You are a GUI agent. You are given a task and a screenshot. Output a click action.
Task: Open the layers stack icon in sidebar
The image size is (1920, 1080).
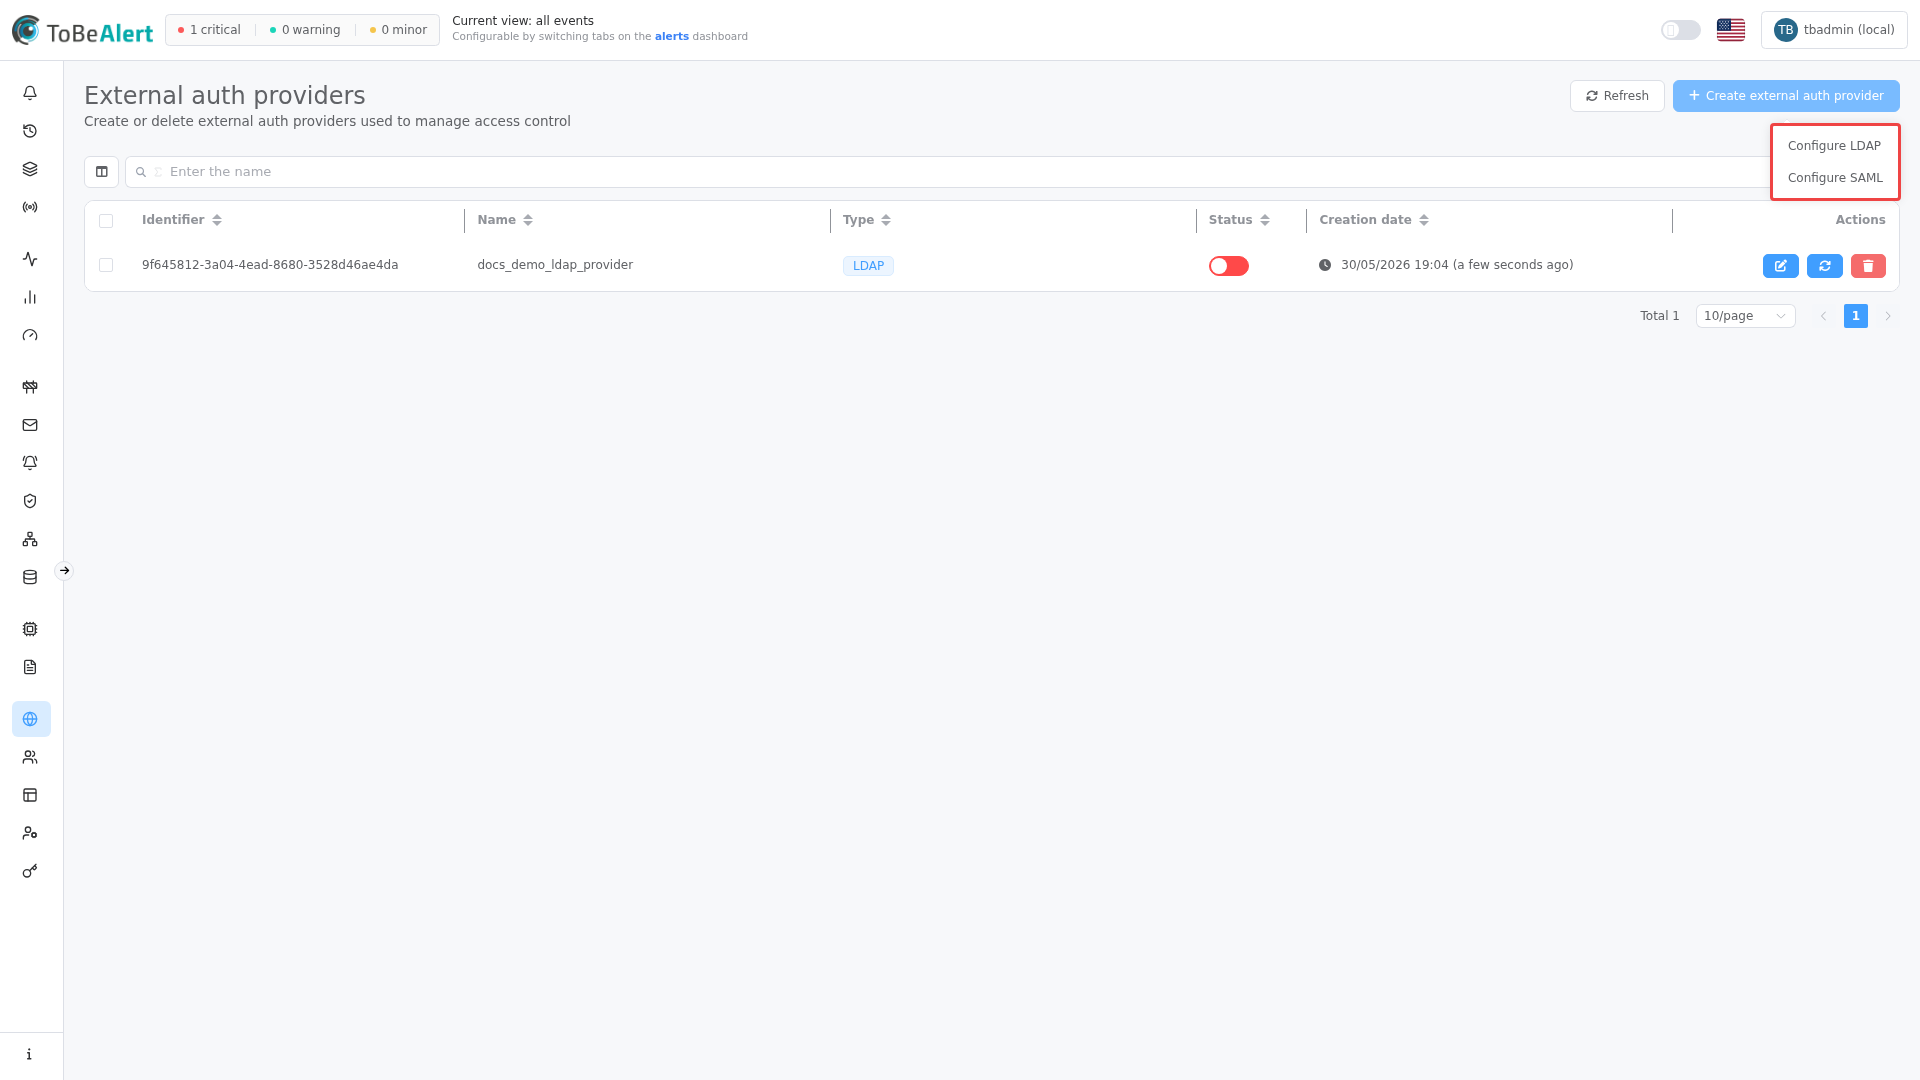(30, 169)
